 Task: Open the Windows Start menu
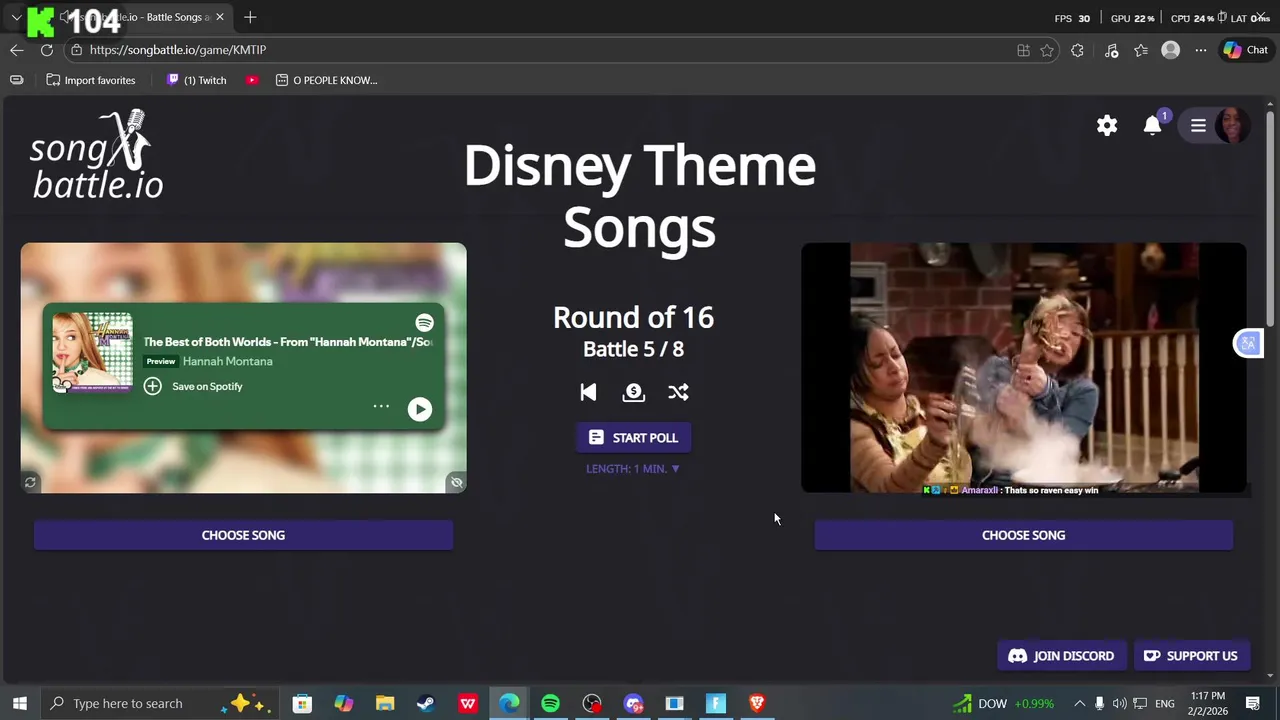pyautogui.click(x=19, y=703)
